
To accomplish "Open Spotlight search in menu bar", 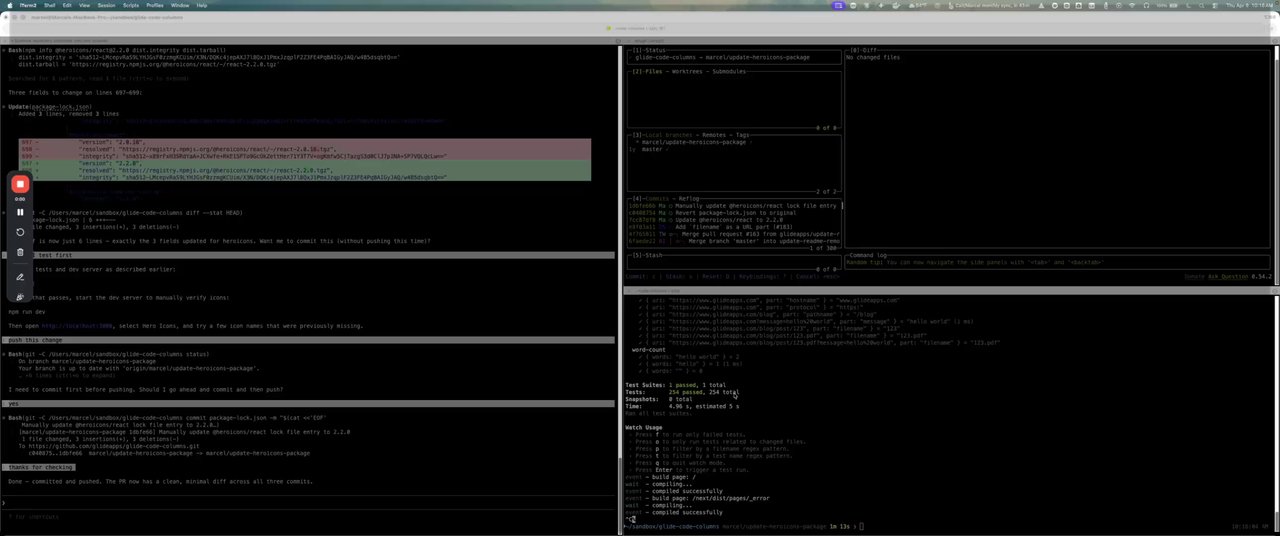I will point(1202,5).
